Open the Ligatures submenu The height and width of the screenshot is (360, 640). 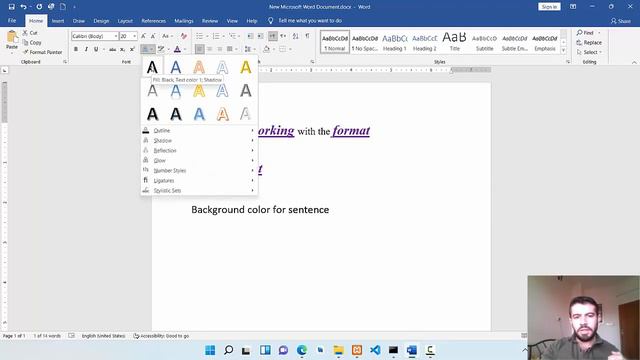click(199, 180)
